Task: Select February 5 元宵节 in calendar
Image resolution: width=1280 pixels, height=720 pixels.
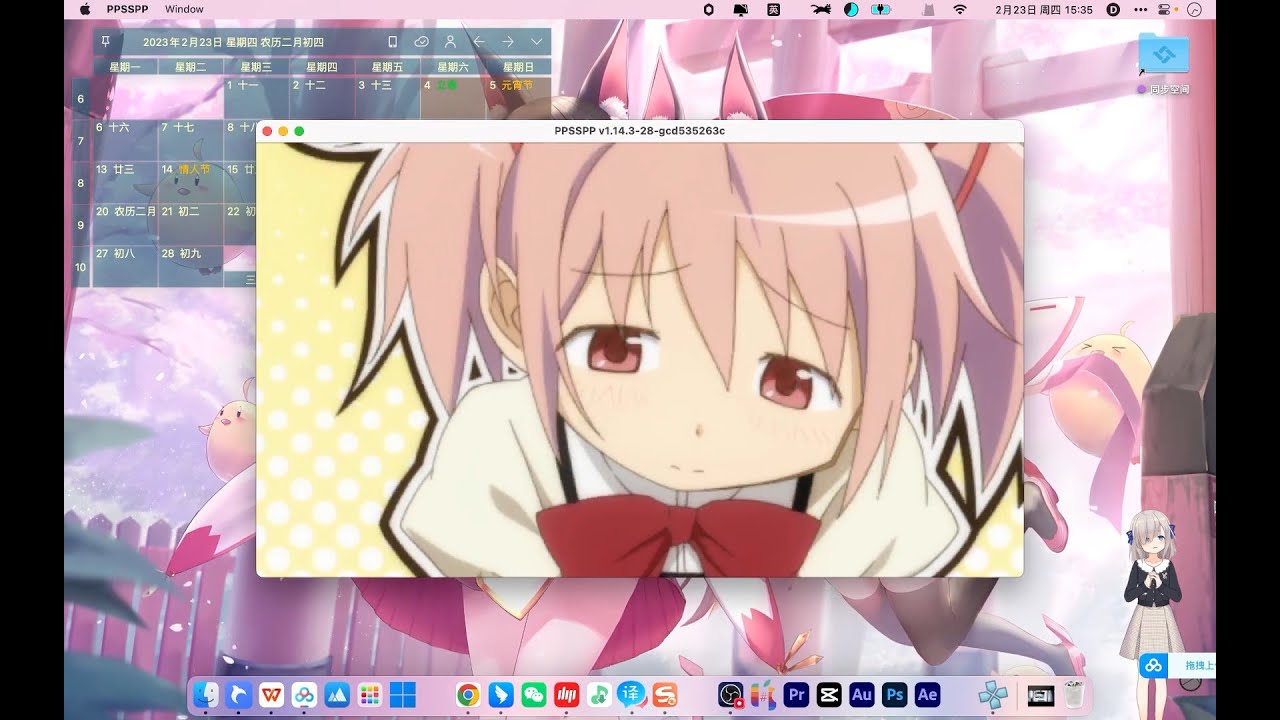Action: click(518, 99)
